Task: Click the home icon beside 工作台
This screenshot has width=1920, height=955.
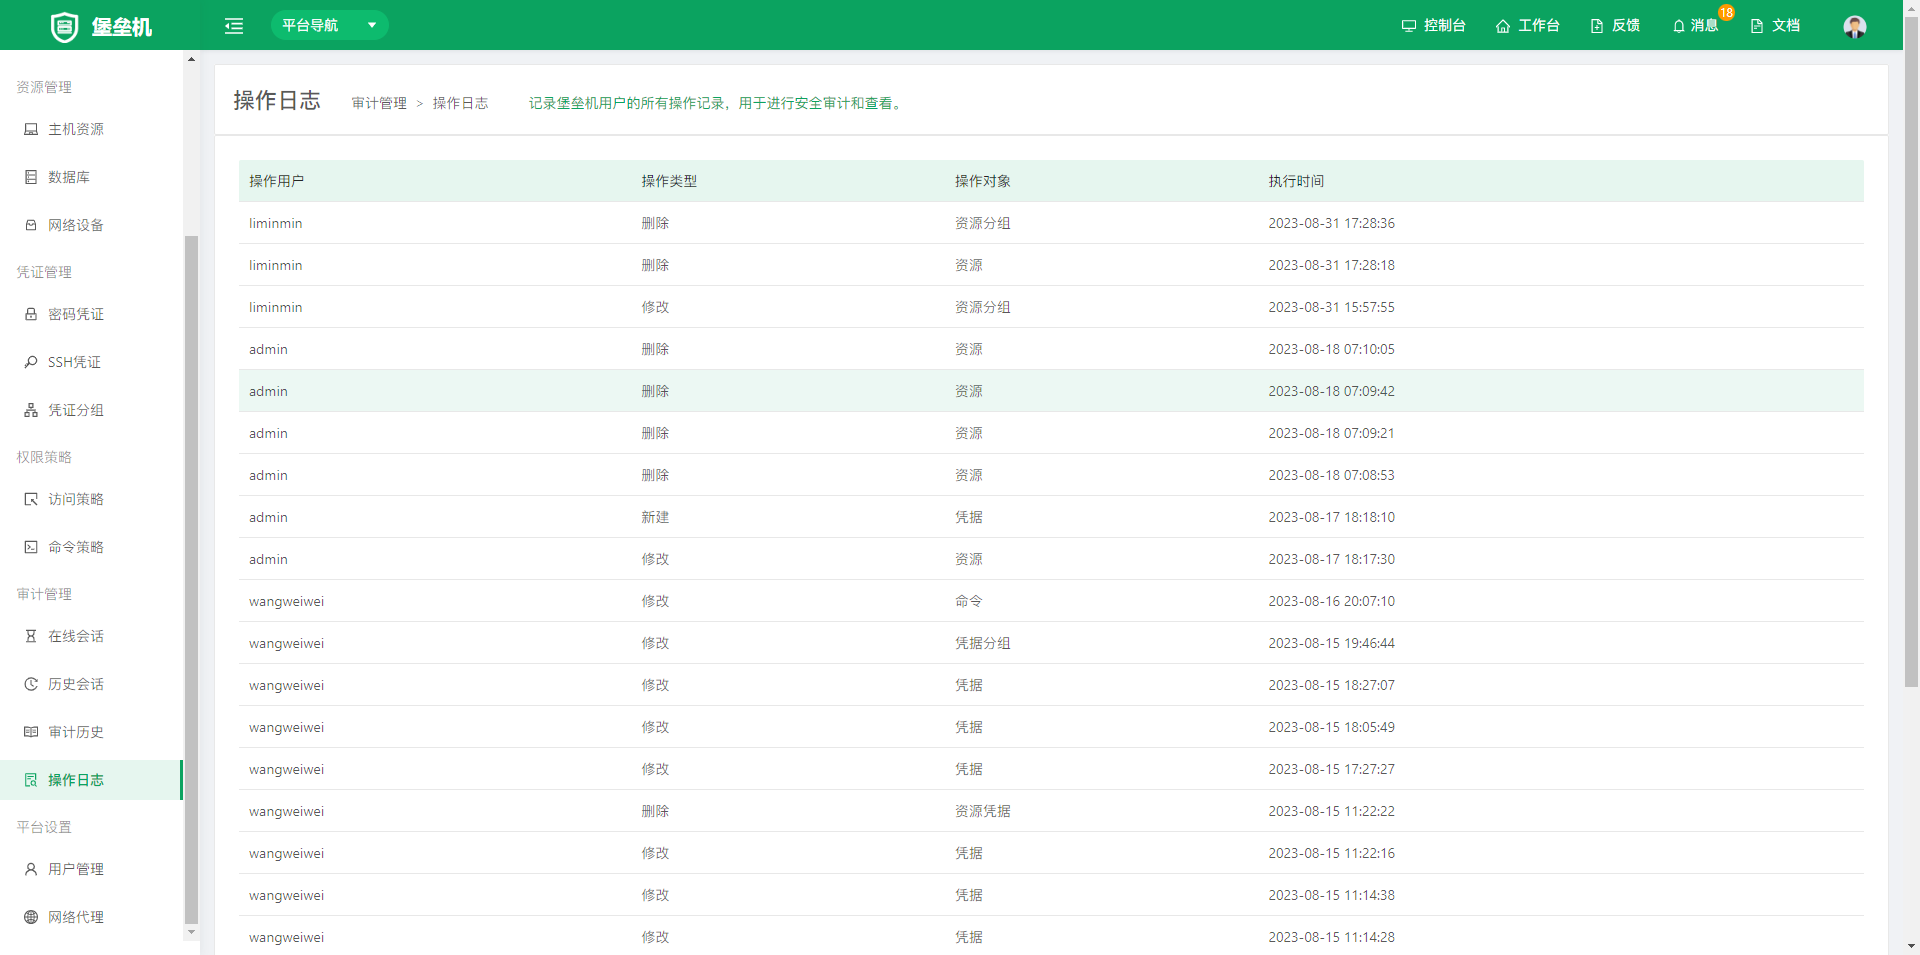Action: click(x=1503, y=26)
